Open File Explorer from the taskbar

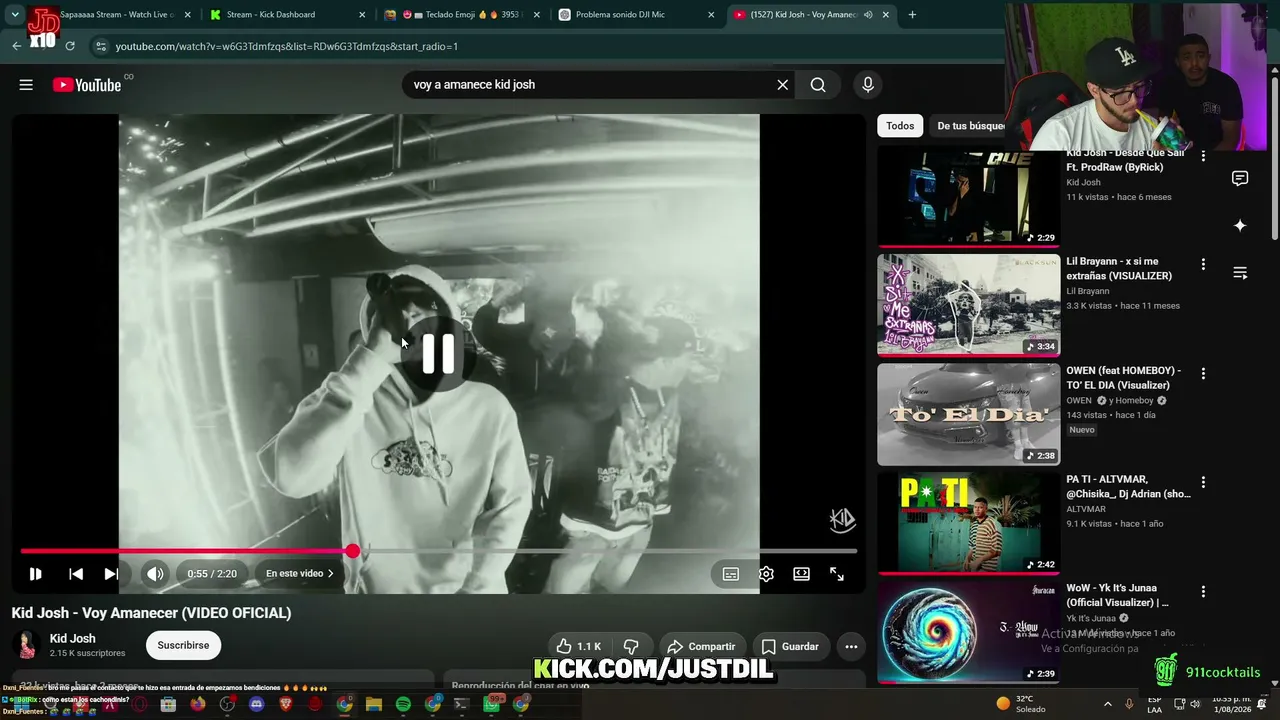coord(374,704)
